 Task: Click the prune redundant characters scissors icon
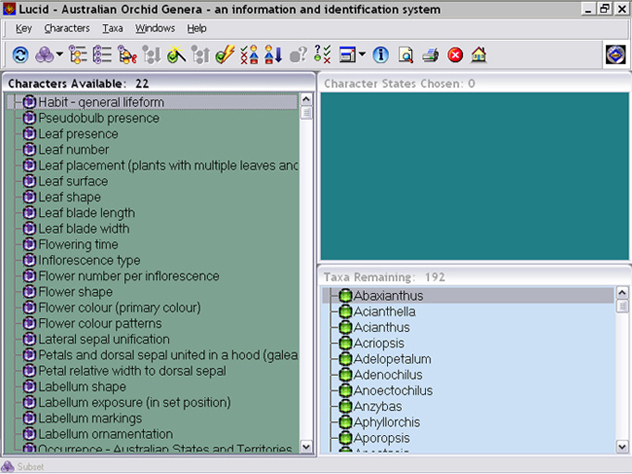tap(127, 55)
